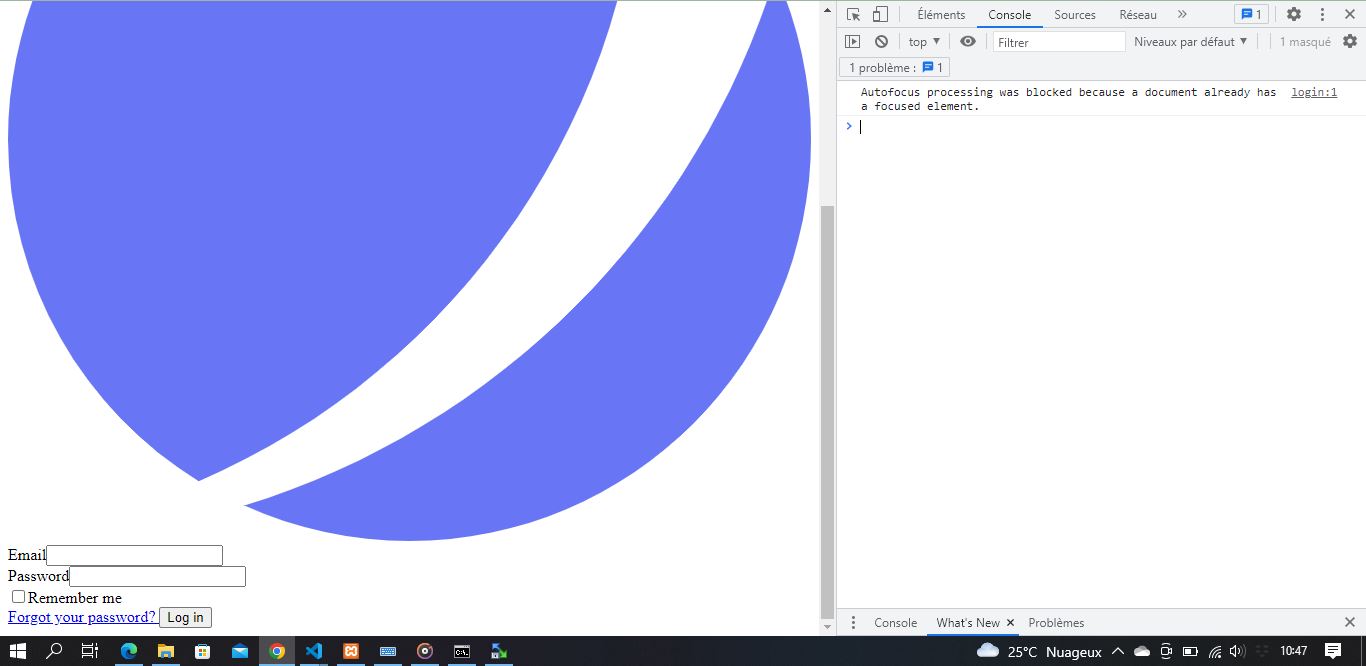Switch to the Sources tab
This screenshot has height=666, width=1366.
tap(1074, 14)
